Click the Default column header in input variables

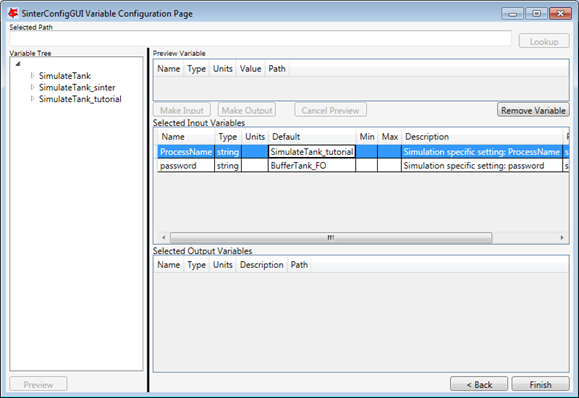tap(312, 137)
